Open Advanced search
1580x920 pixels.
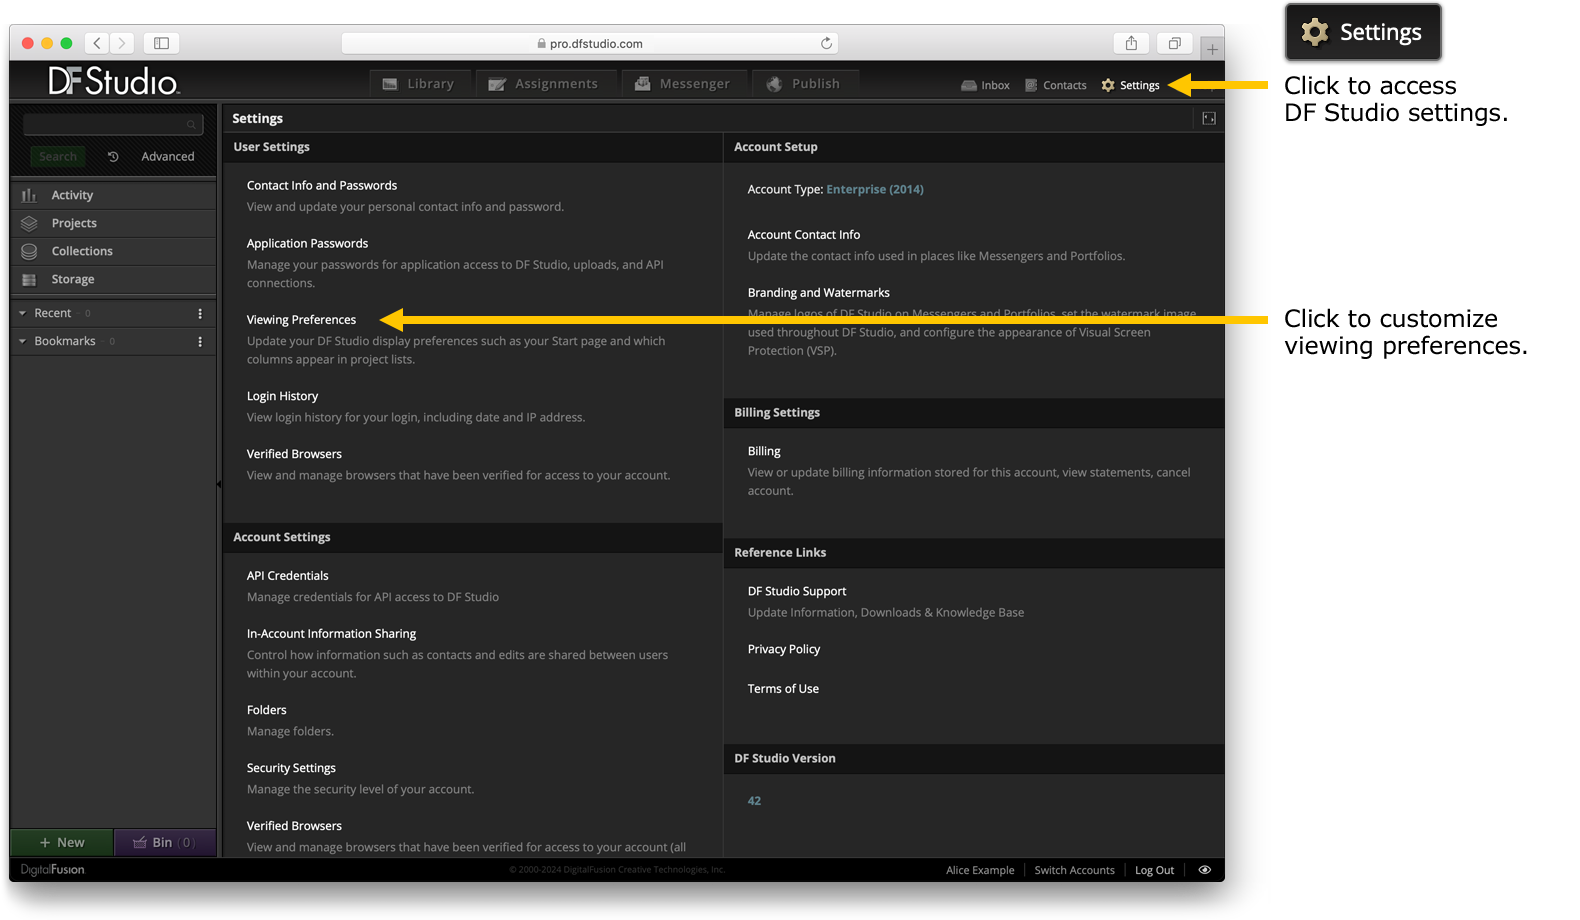tap(168, 157)
